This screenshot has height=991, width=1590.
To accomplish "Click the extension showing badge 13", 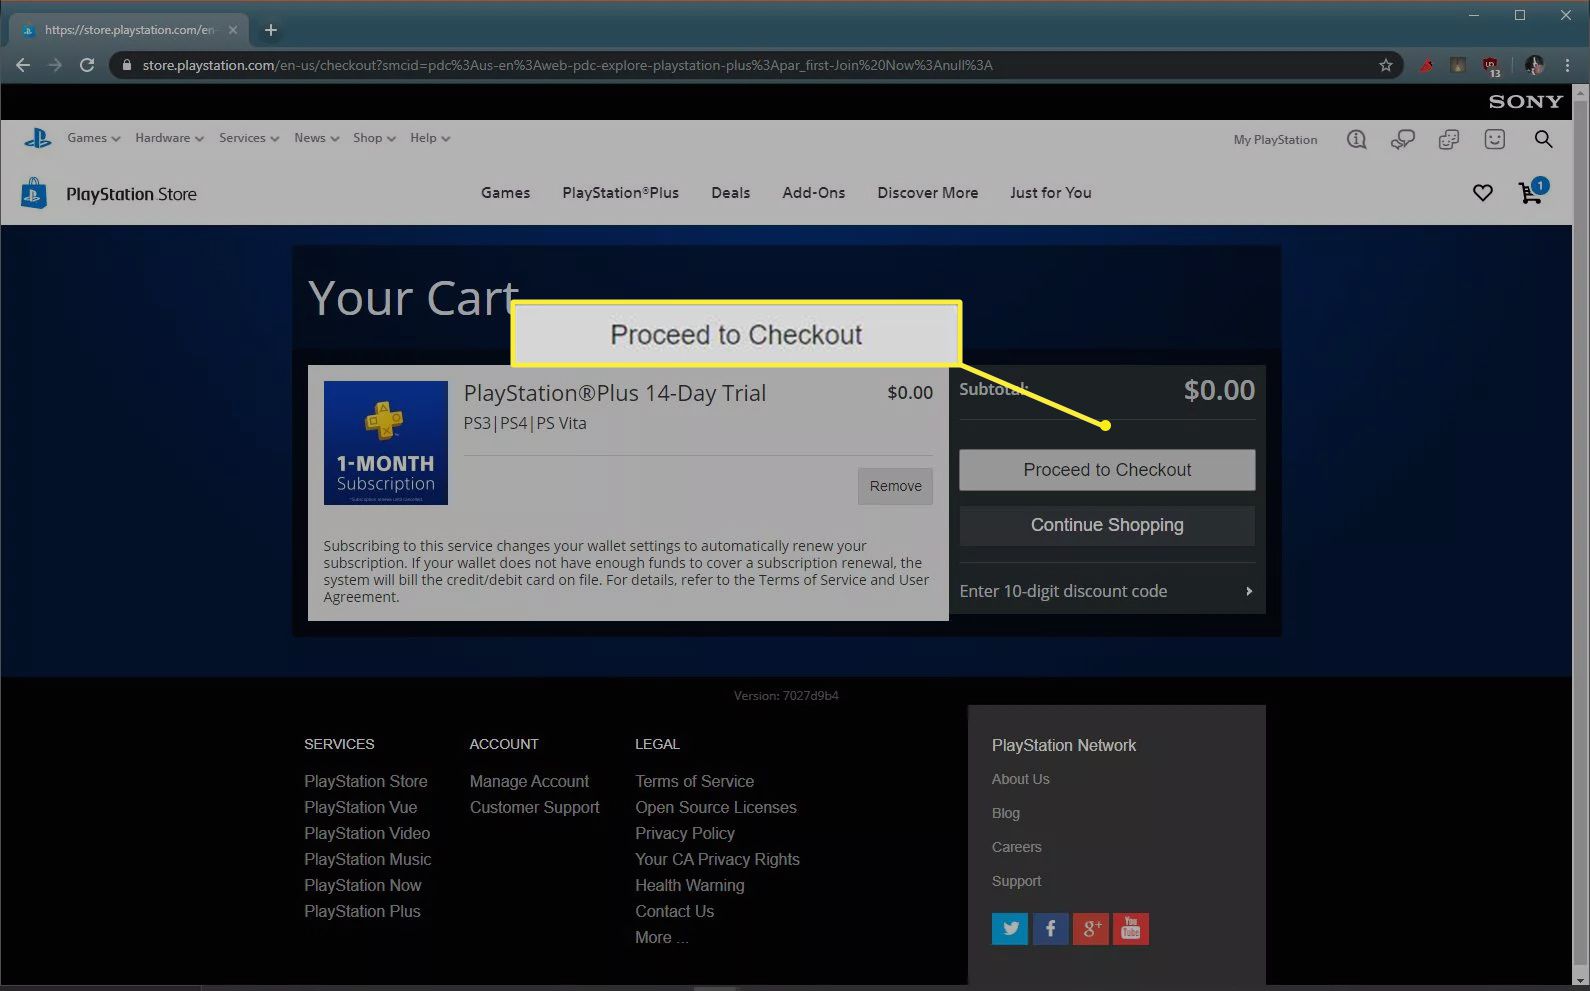I will 1491,66.
